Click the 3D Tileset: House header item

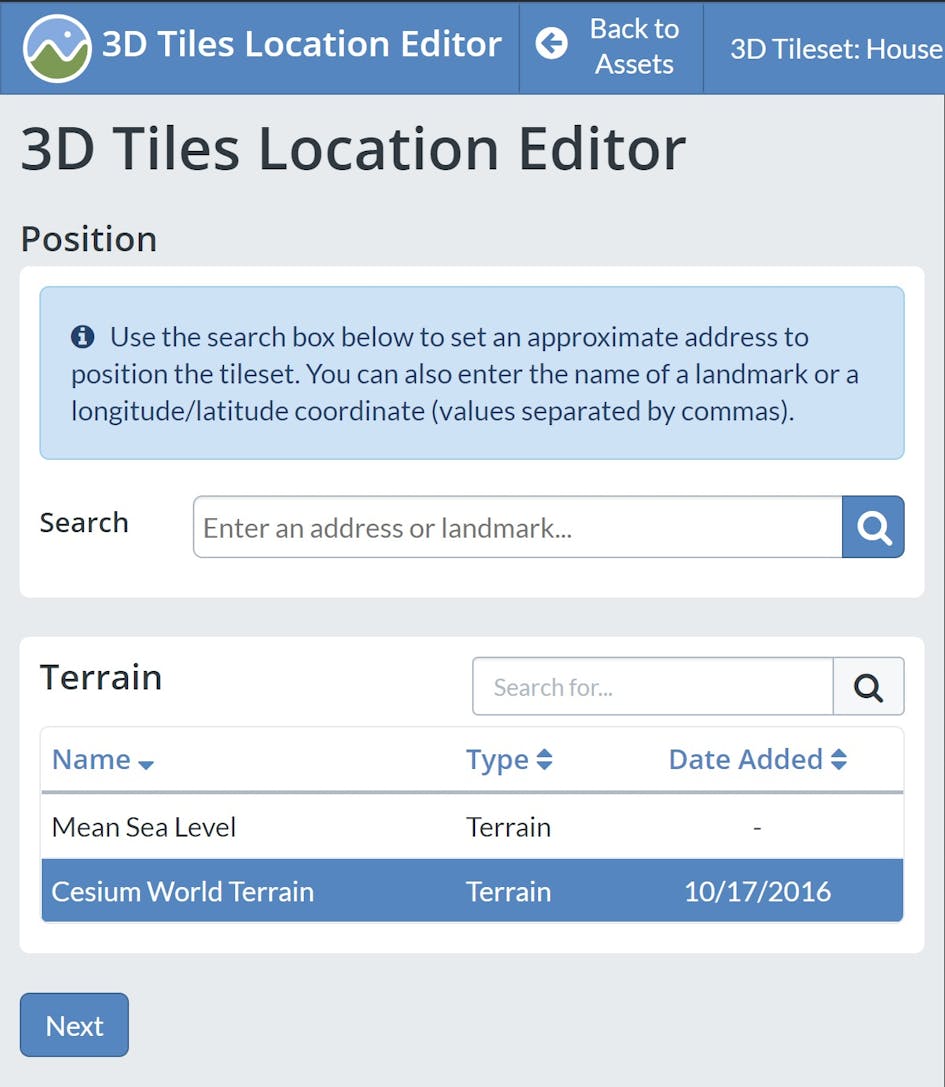[x=833, y=48]
